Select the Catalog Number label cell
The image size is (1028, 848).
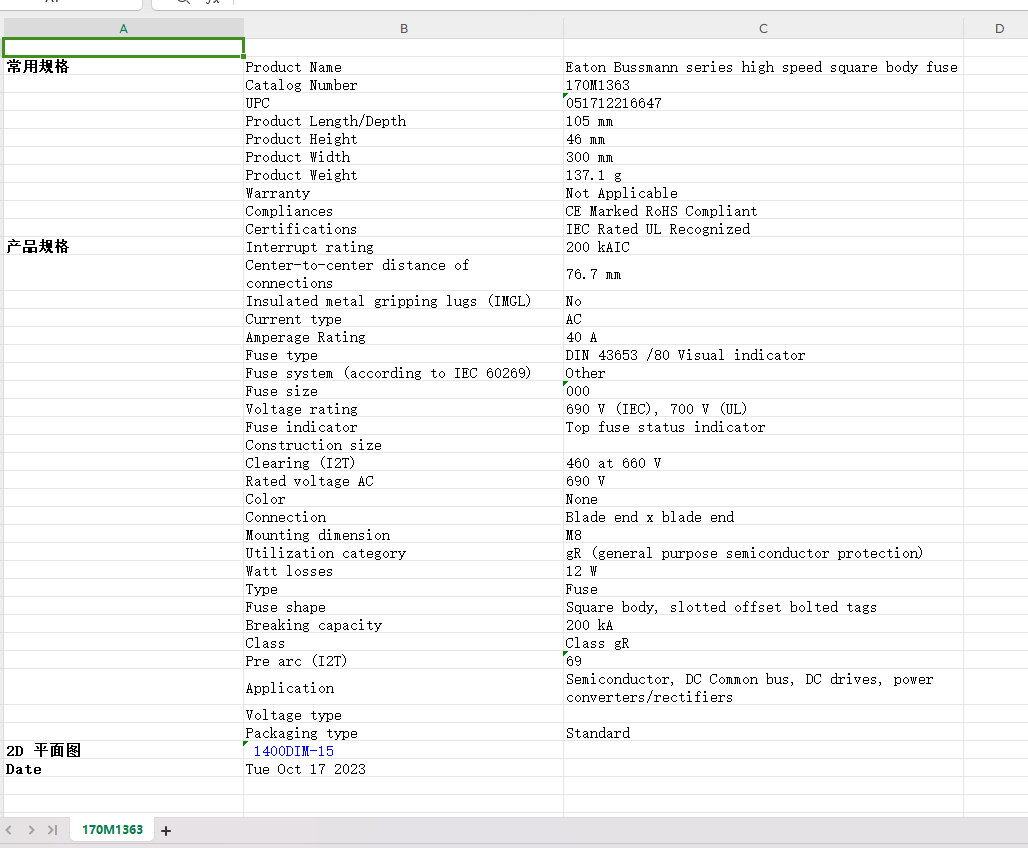403,85
